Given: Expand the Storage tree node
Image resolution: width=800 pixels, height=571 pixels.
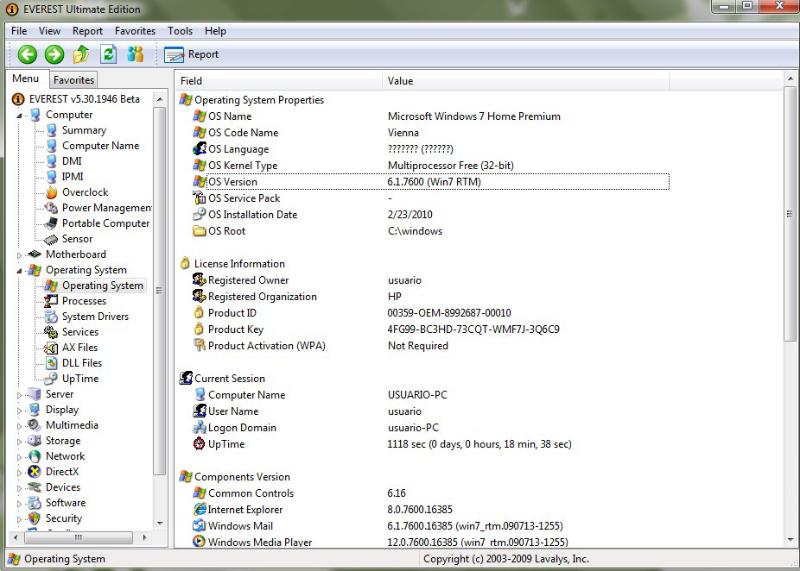Looking at the screenshot, I should point(19,441).
